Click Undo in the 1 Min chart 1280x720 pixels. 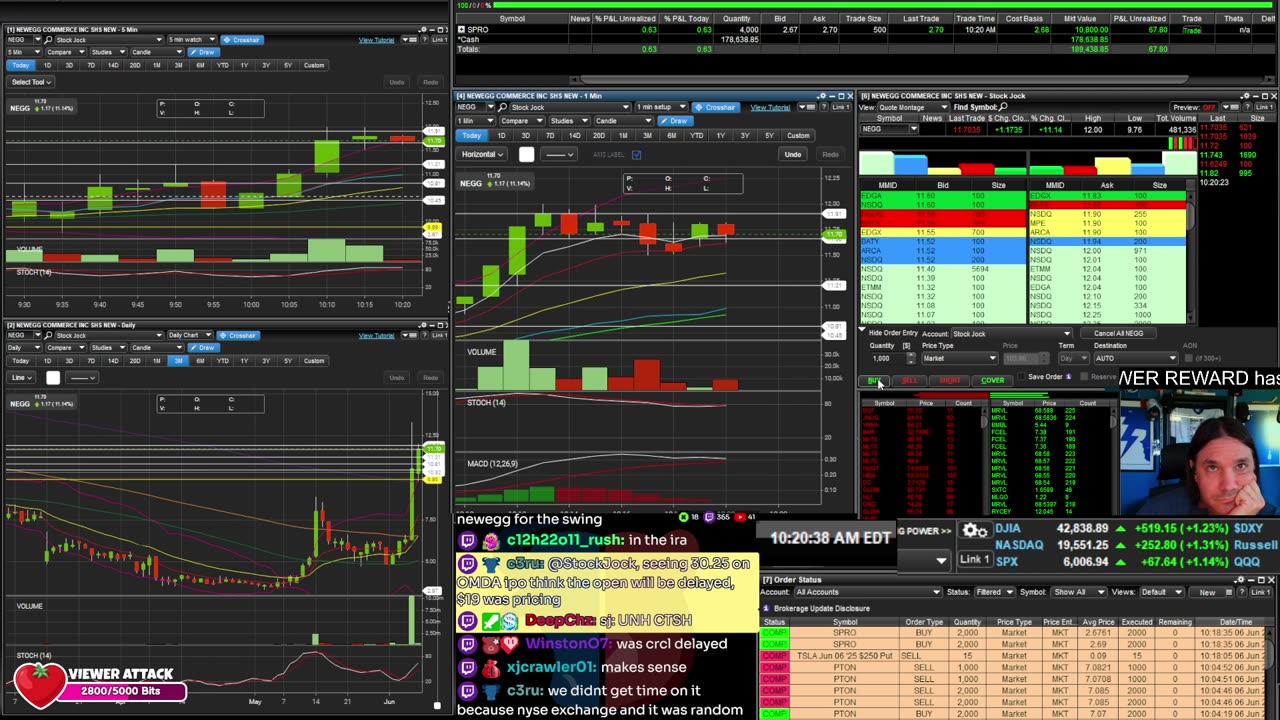(793, 154)
